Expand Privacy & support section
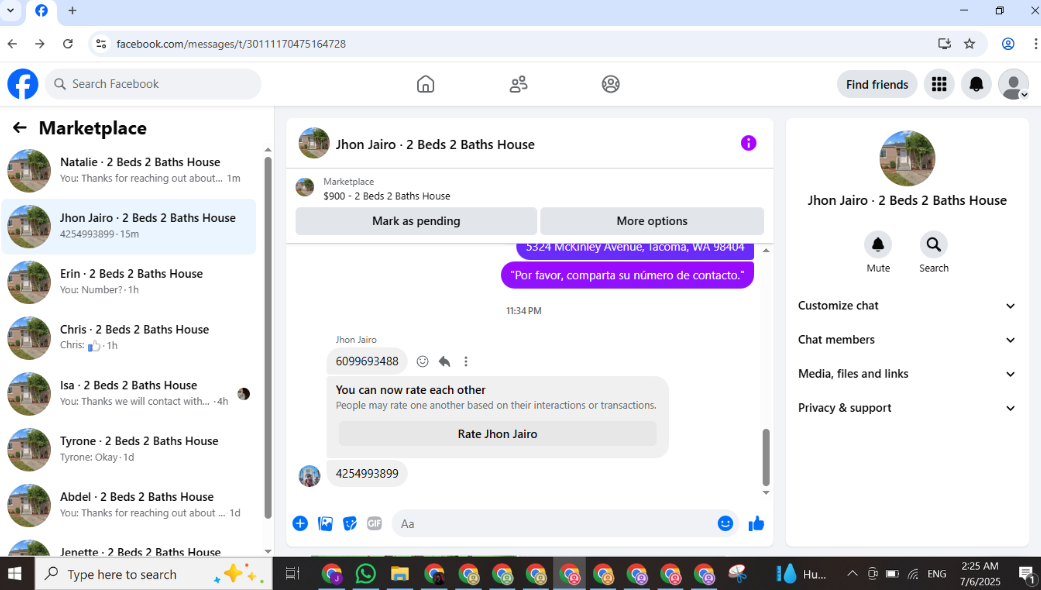 tap(907, 408)
